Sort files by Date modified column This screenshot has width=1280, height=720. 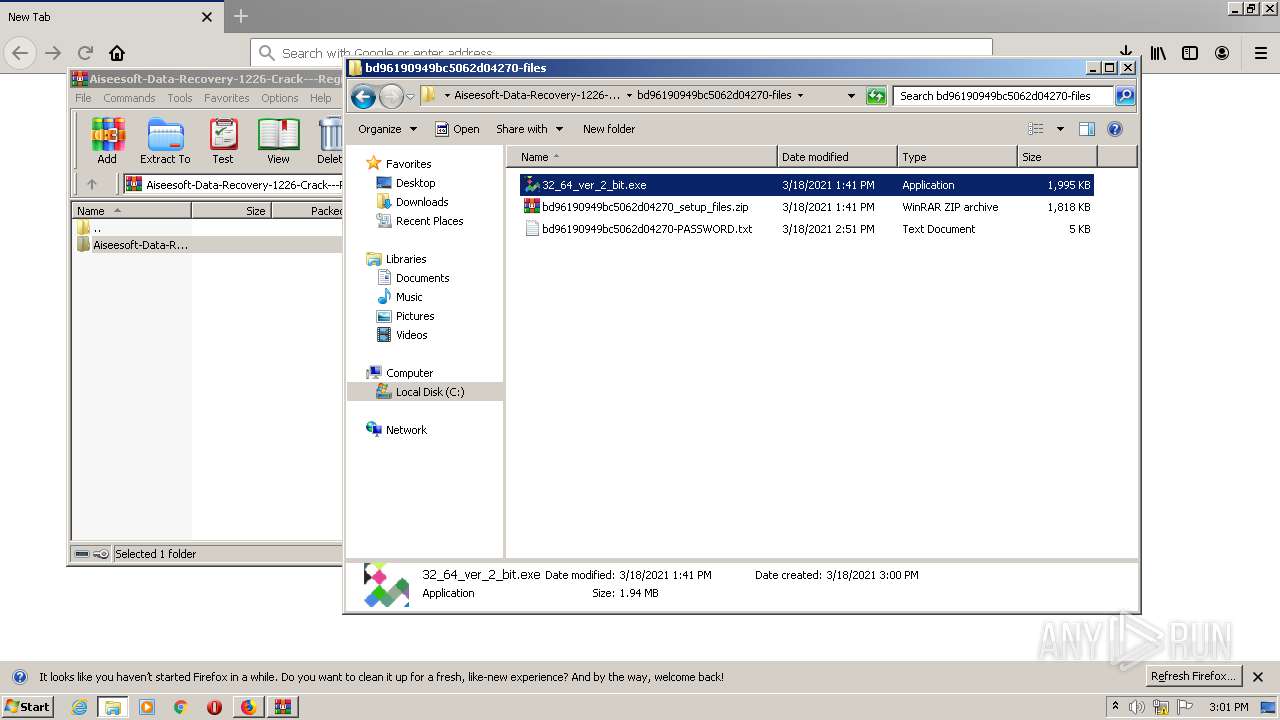[x=836, y=157]
